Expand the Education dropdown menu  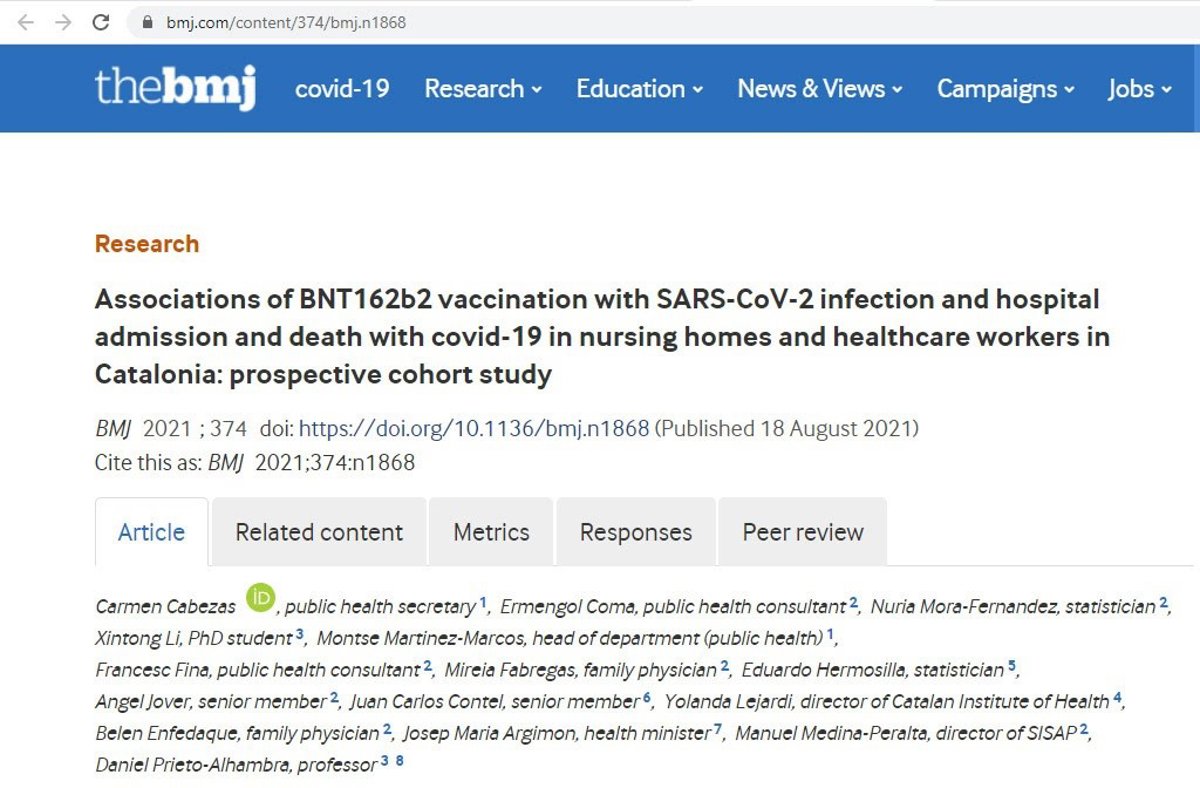pos(639,89)
